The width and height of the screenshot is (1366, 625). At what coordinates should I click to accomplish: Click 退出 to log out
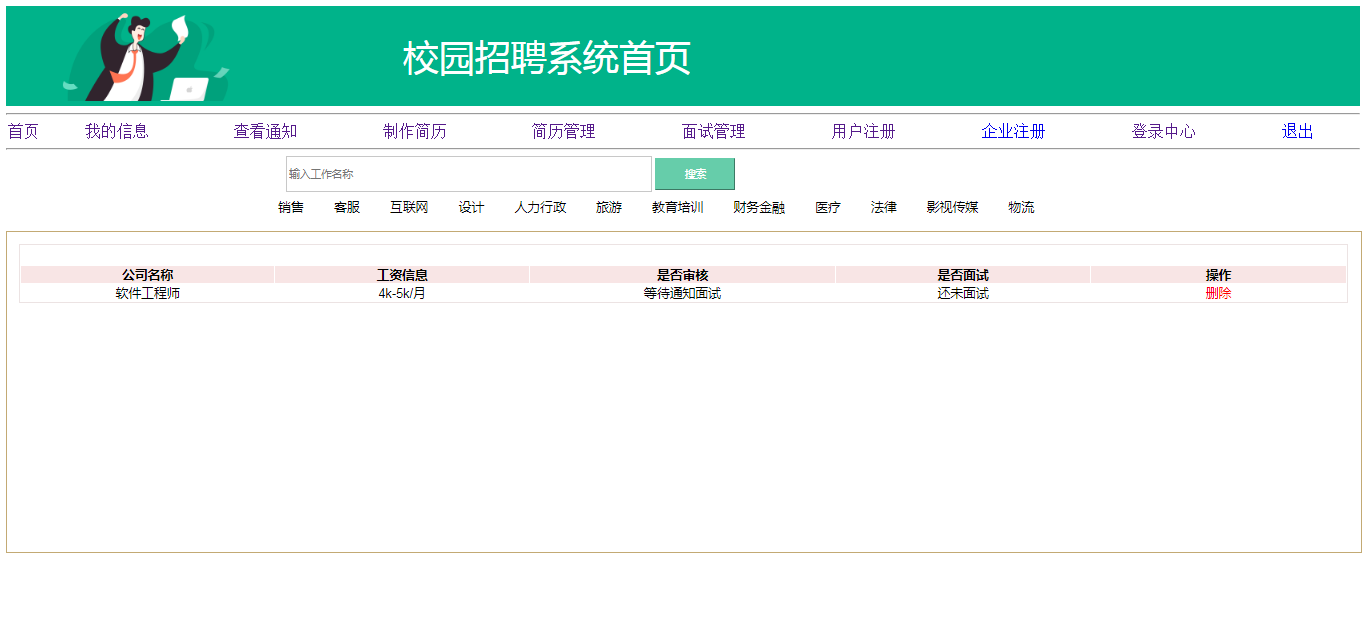pos(1297,132)
